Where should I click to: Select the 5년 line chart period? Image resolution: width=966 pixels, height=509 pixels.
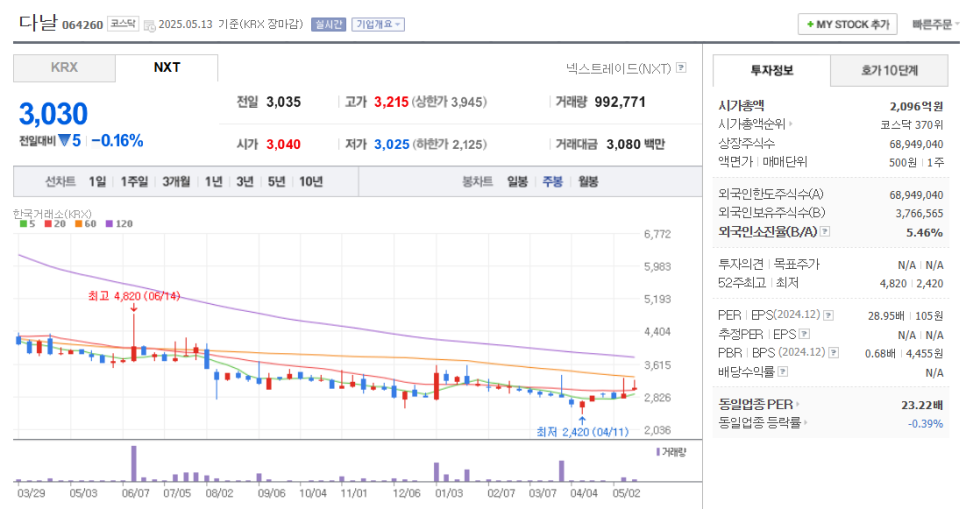point(276,182)
